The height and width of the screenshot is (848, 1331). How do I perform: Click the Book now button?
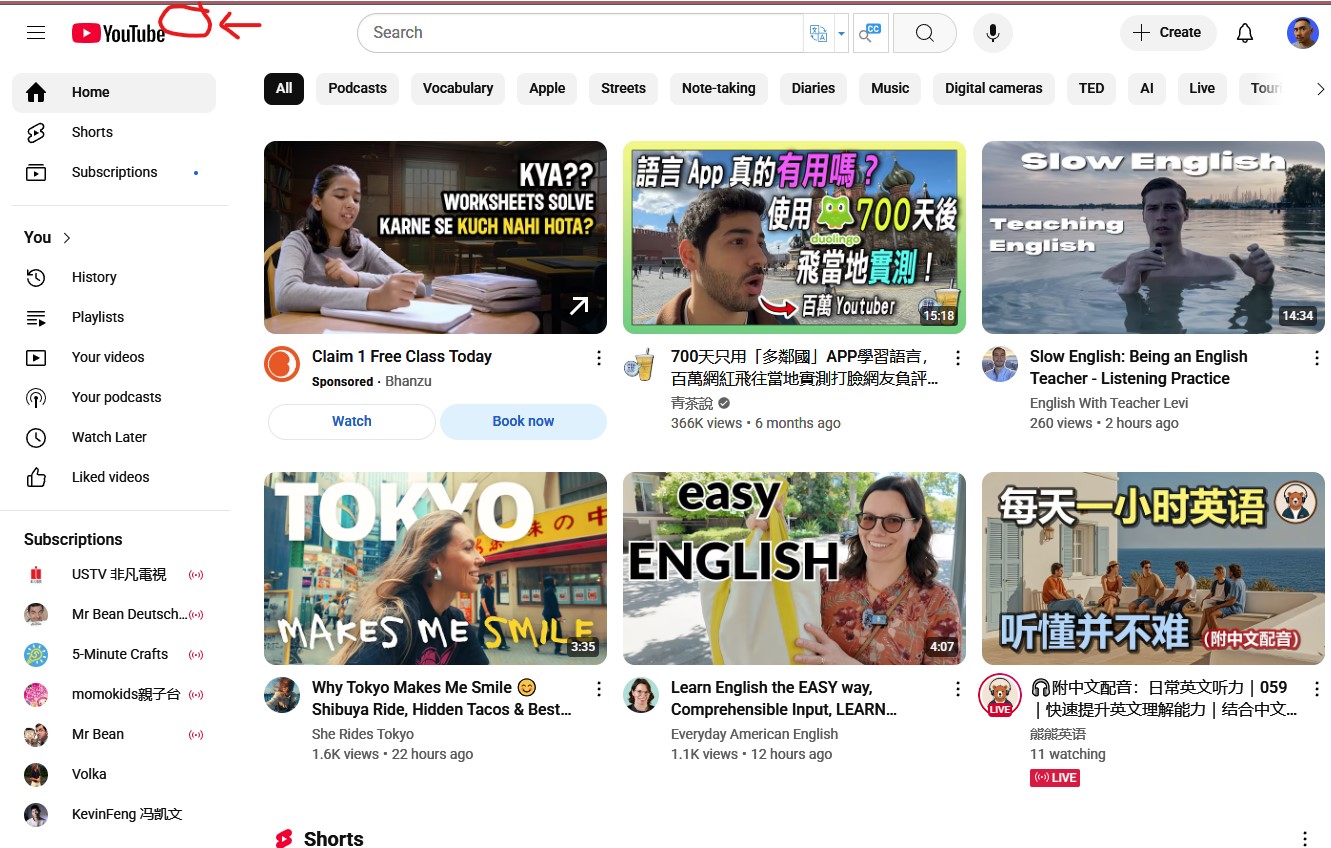(x=523, y=422)
